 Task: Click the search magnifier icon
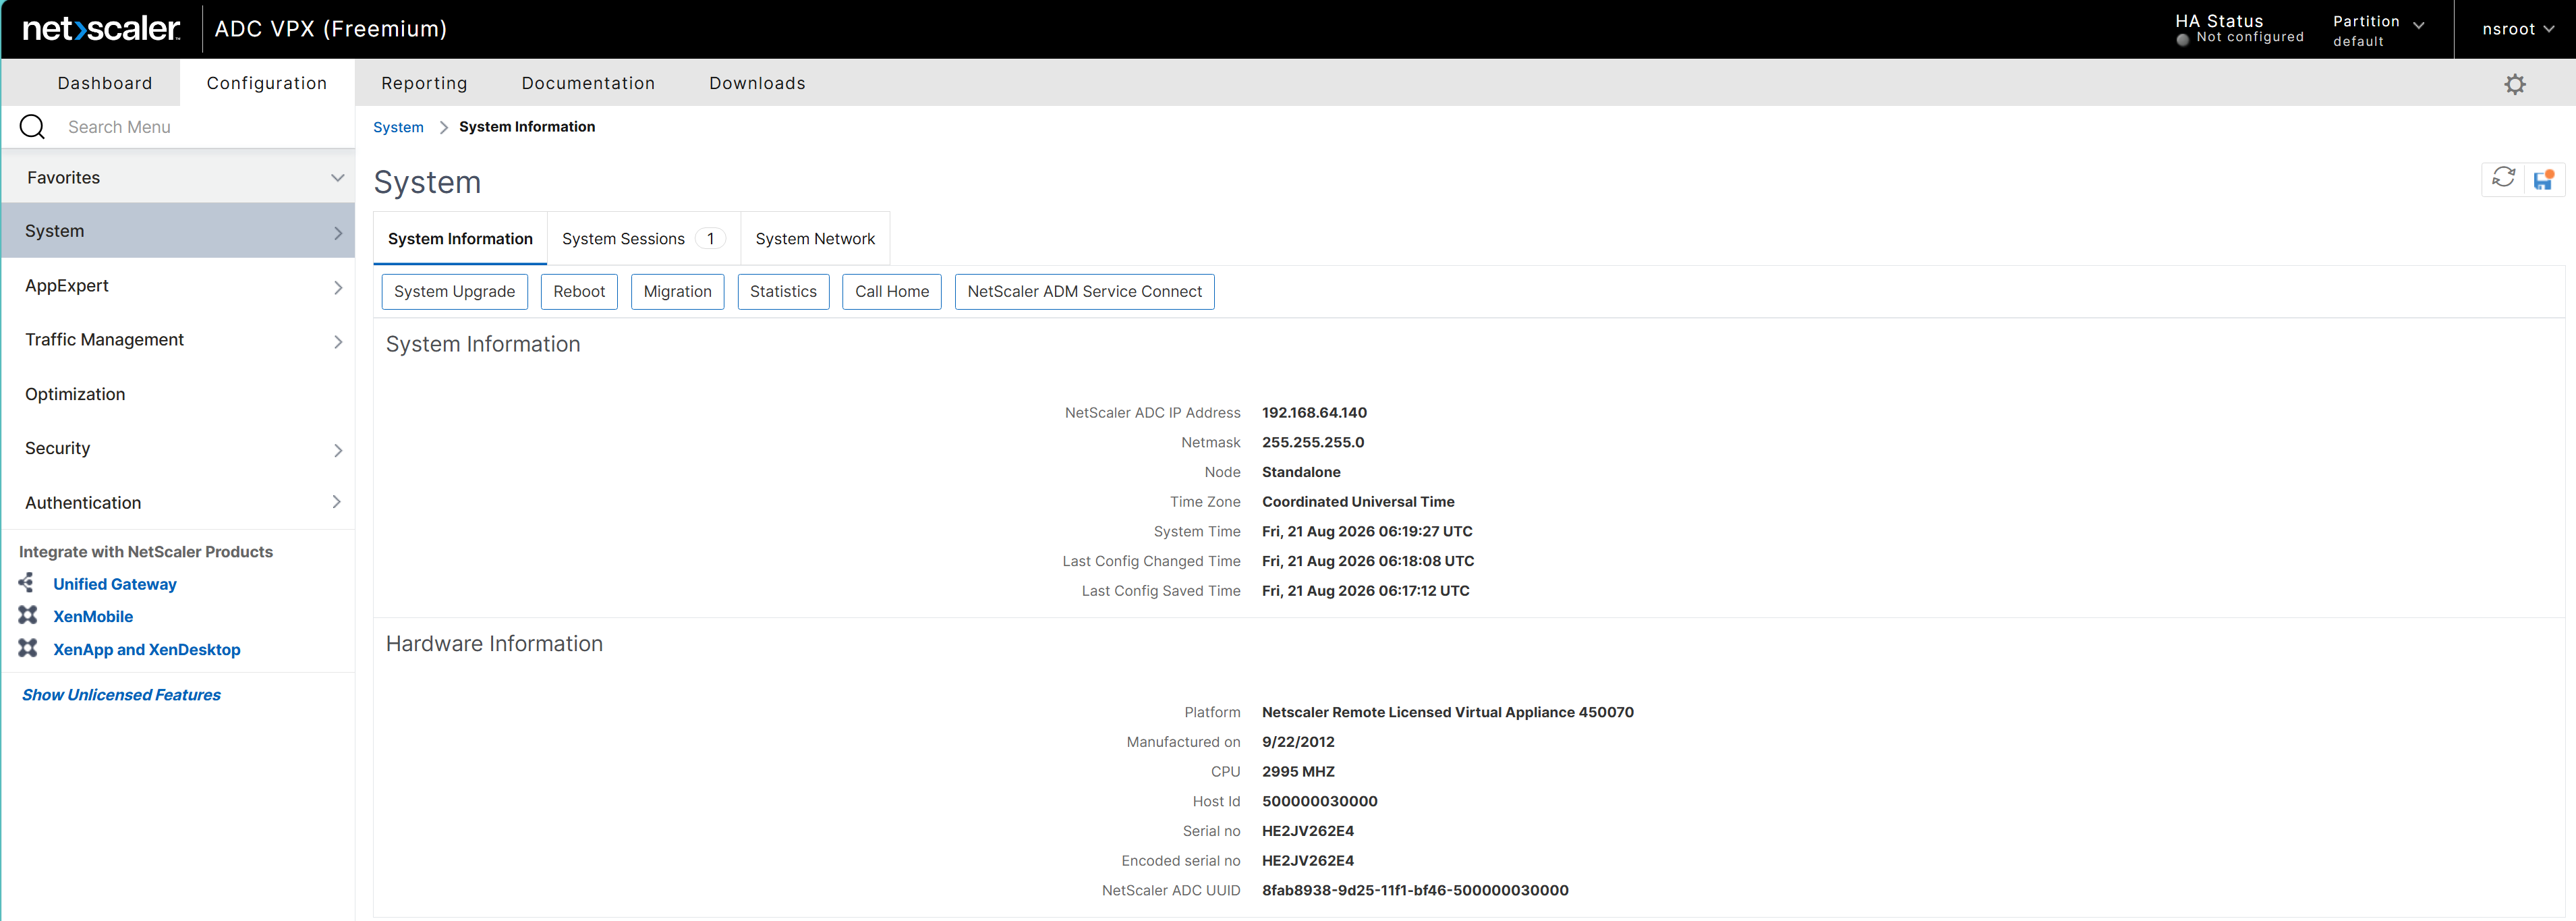tap(32, 127)
